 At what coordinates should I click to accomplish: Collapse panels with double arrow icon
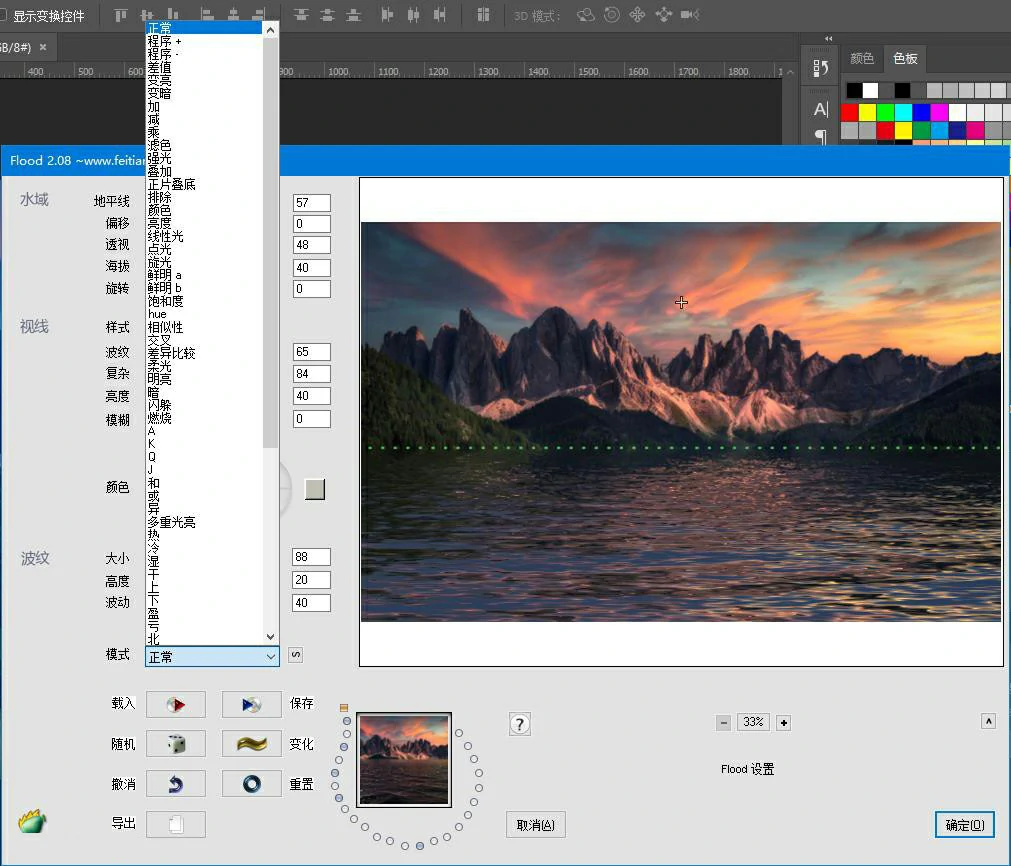point(829,39)
